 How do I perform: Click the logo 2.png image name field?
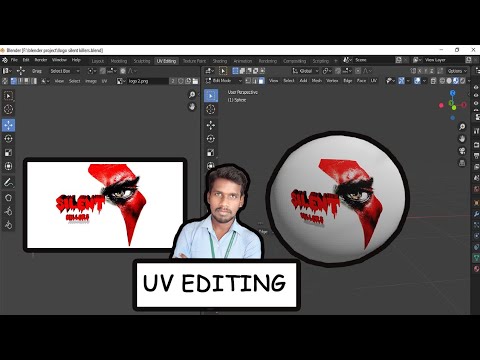click(148, 81)
